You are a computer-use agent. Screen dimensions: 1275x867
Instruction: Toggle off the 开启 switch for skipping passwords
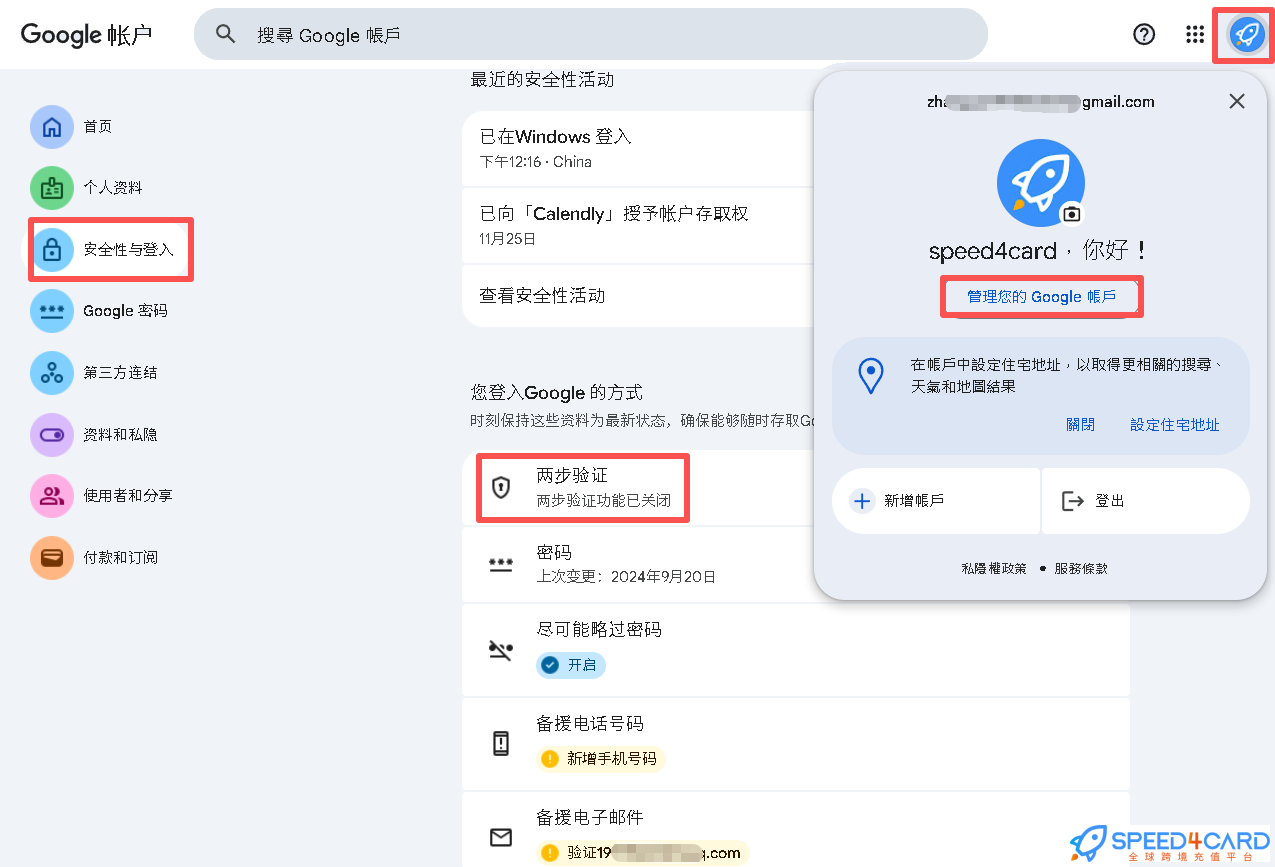point(570,664)
